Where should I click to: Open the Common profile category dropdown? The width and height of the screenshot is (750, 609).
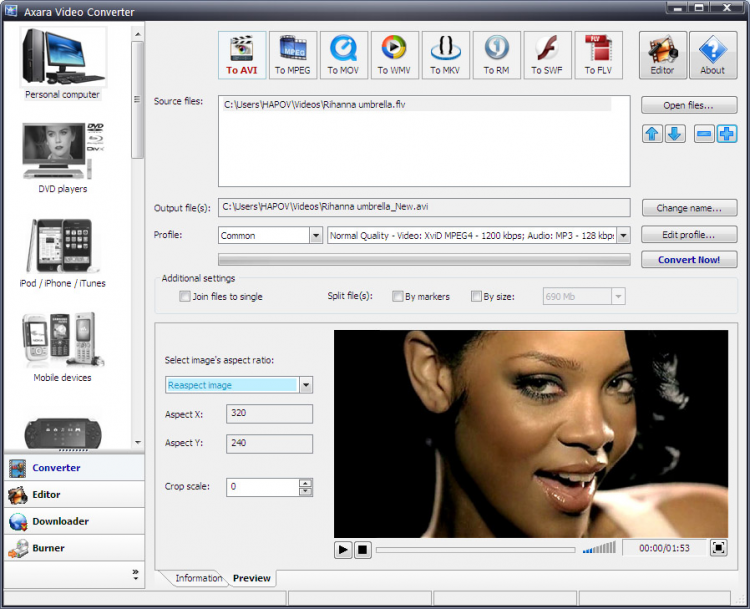coord(316,235)
